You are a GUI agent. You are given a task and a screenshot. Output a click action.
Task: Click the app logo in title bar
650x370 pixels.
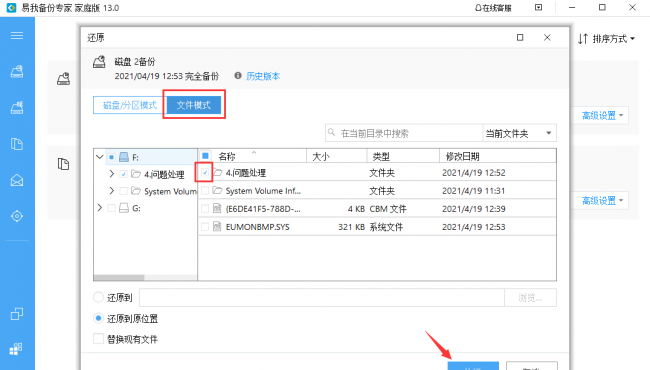(11, 8)
